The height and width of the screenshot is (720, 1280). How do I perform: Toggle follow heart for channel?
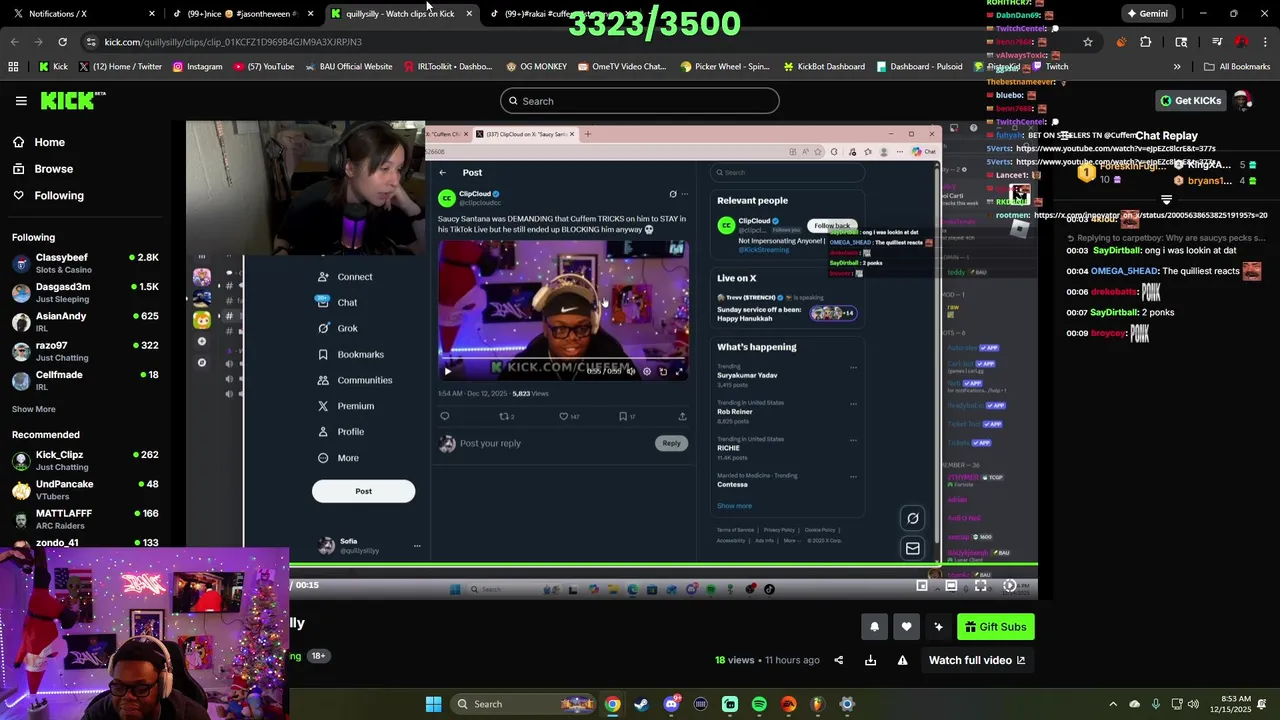(x=906, y=627)
